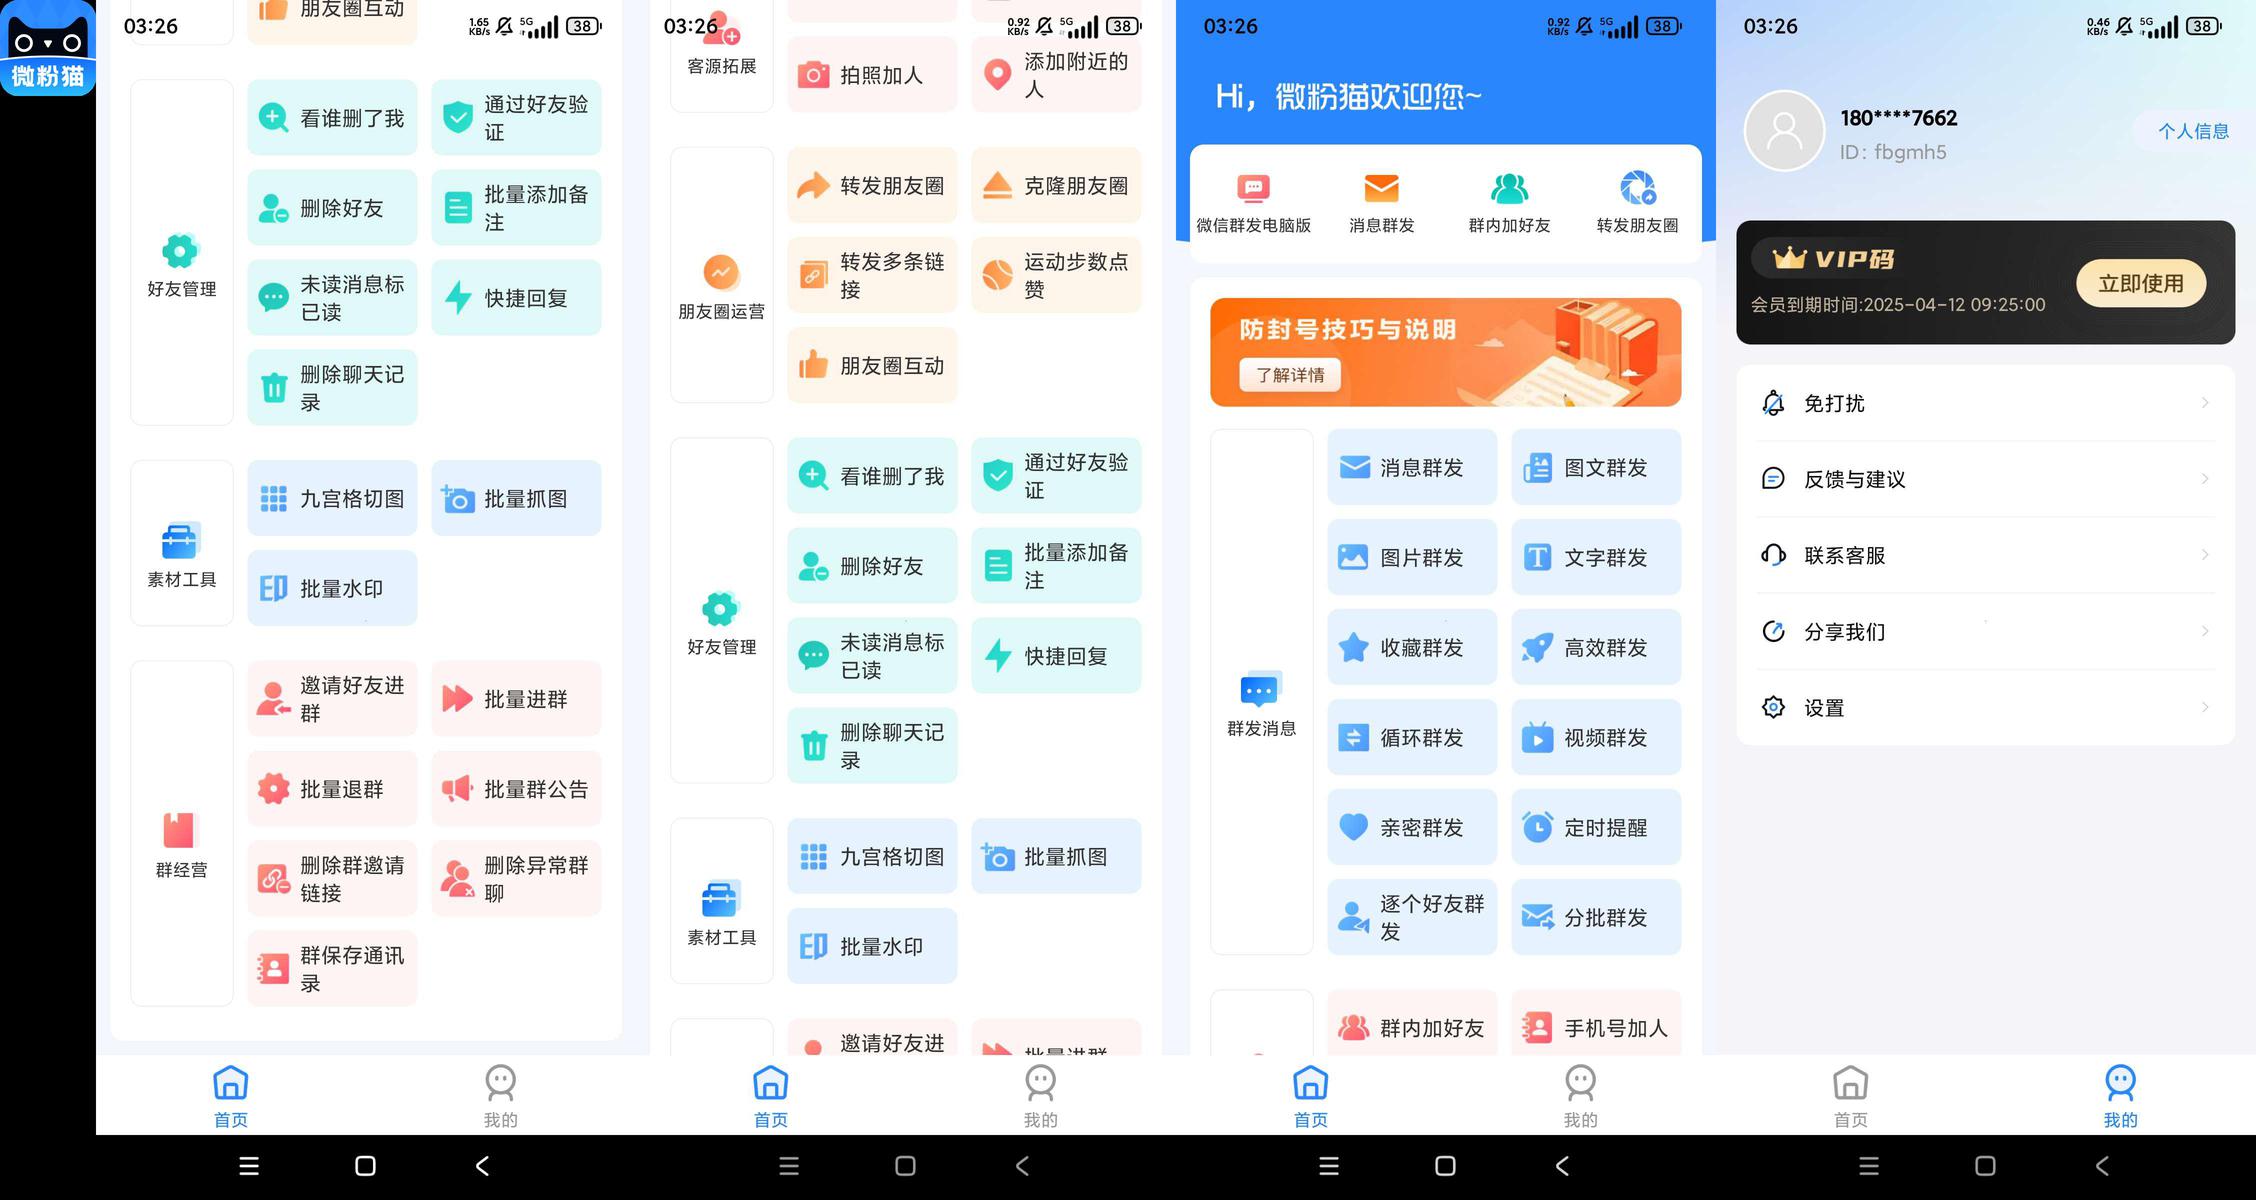Expand the 联系客服 row arrow
2256x1200 pixels.
(x=2204, y=555)
